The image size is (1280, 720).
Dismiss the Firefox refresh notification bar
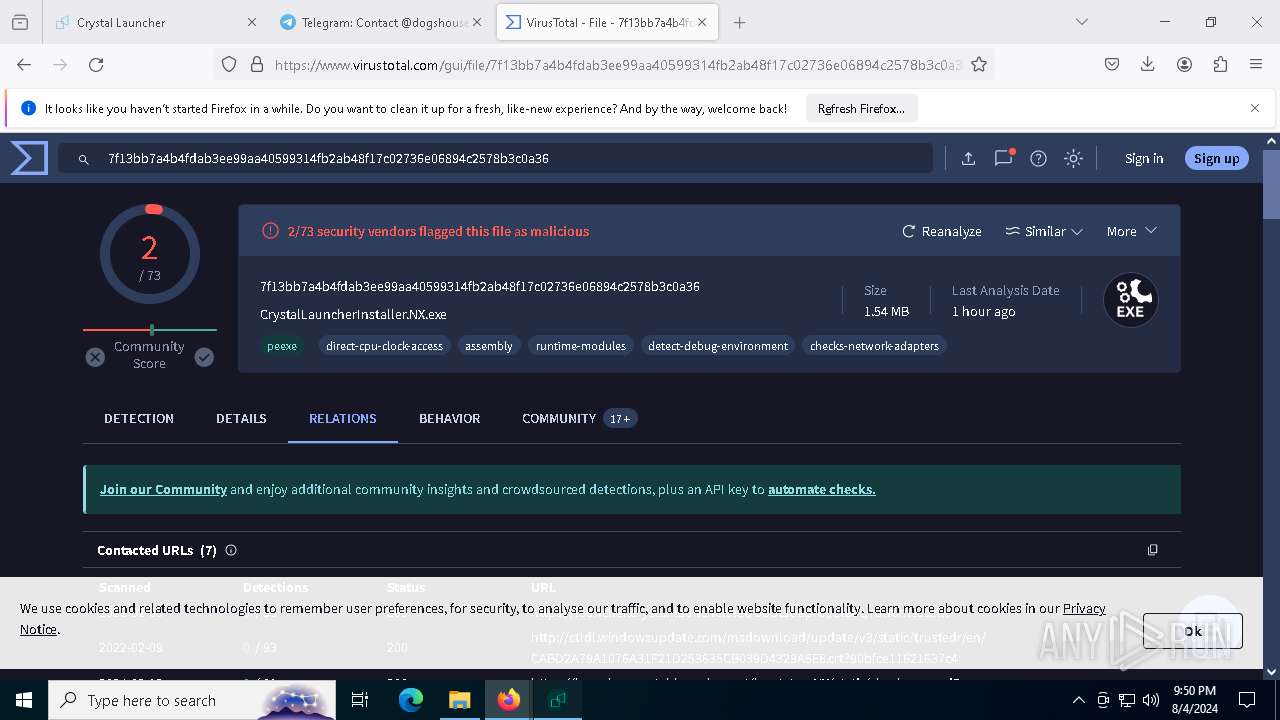pos(1255,108)
